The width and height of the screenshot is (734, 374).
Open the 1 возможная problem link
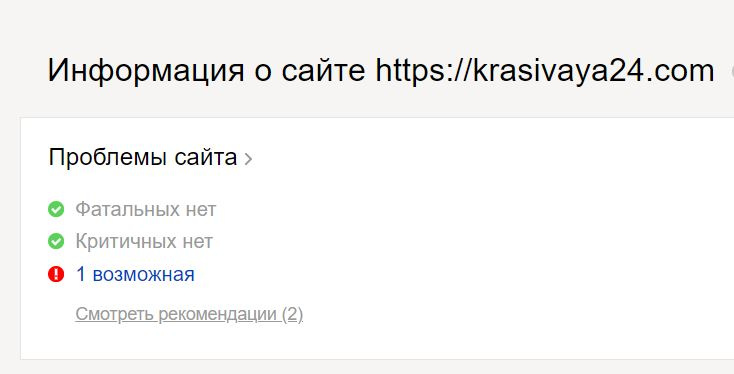[x=135, y=274]
